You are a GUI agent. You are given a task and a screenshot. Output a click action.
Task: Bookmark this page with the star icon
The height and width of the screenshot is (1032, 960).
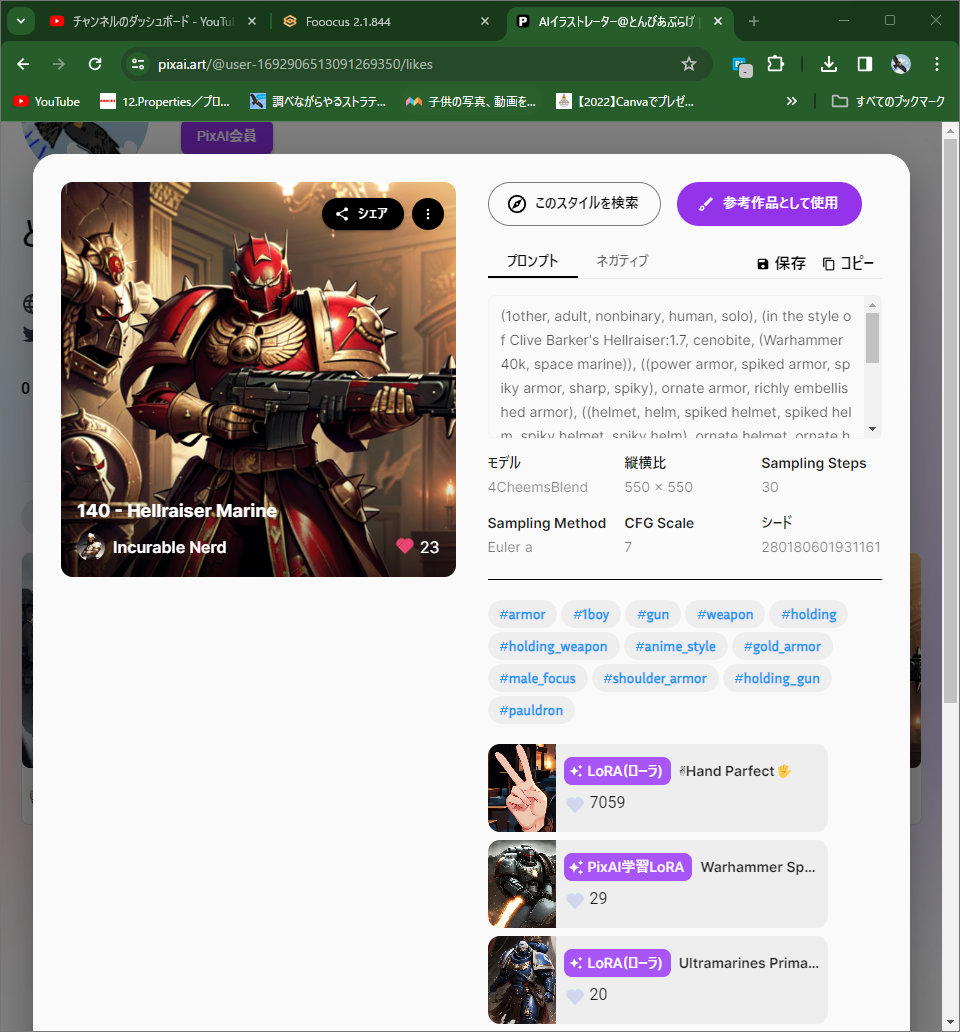[688, 64]
